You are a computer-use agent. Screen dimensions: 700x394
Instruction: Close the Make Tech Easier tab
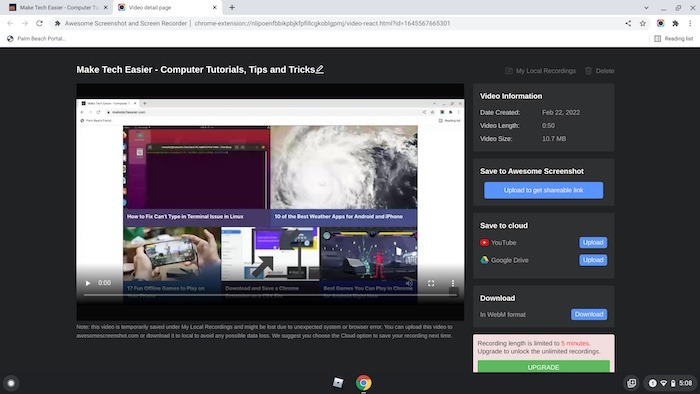tap(105, 8)
